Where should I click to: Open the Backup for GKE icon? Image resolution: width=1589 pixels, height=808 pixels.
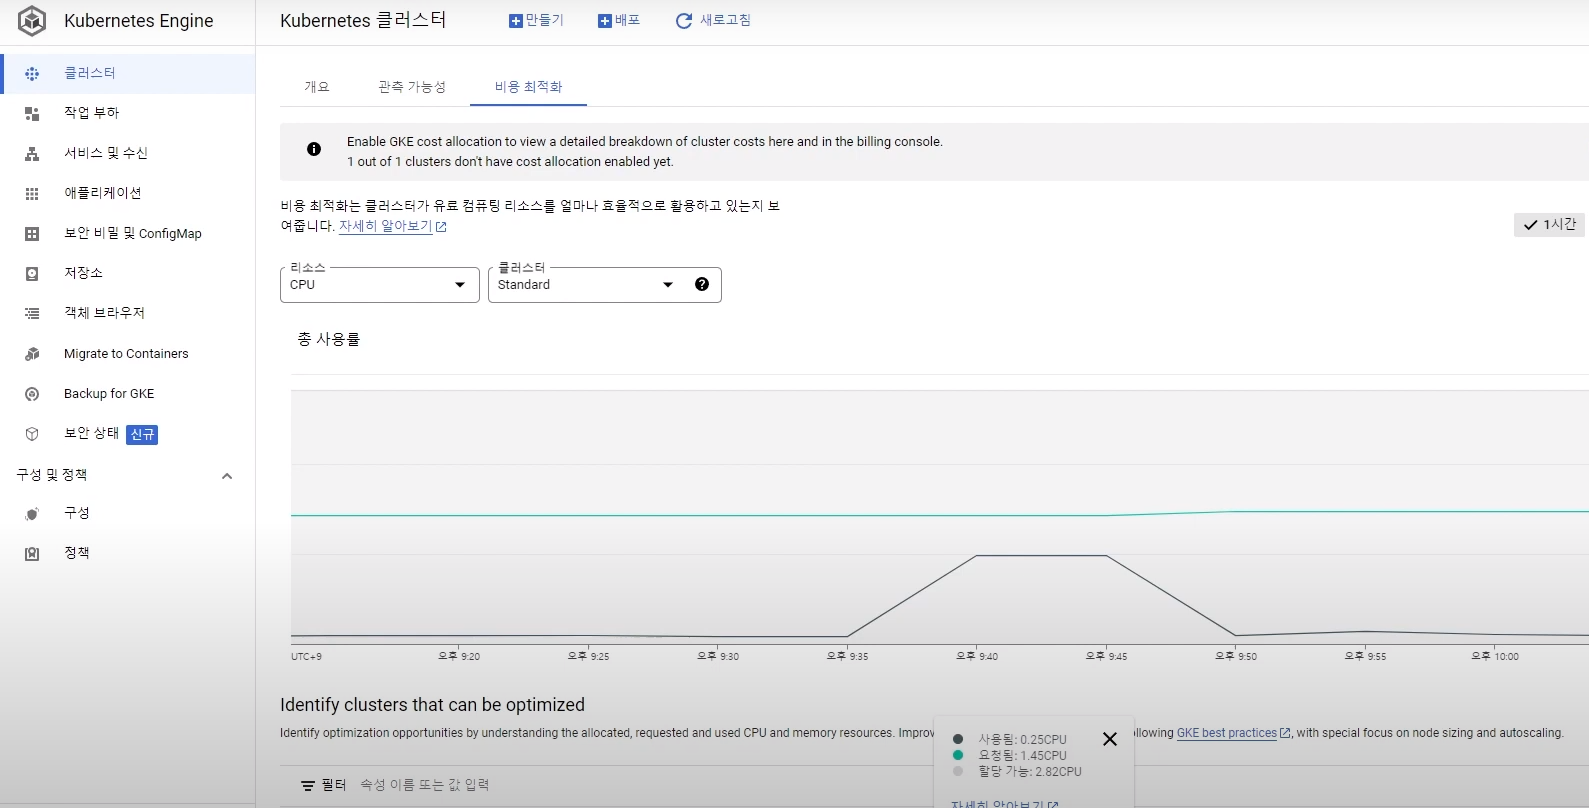click(x=32, y=394)
